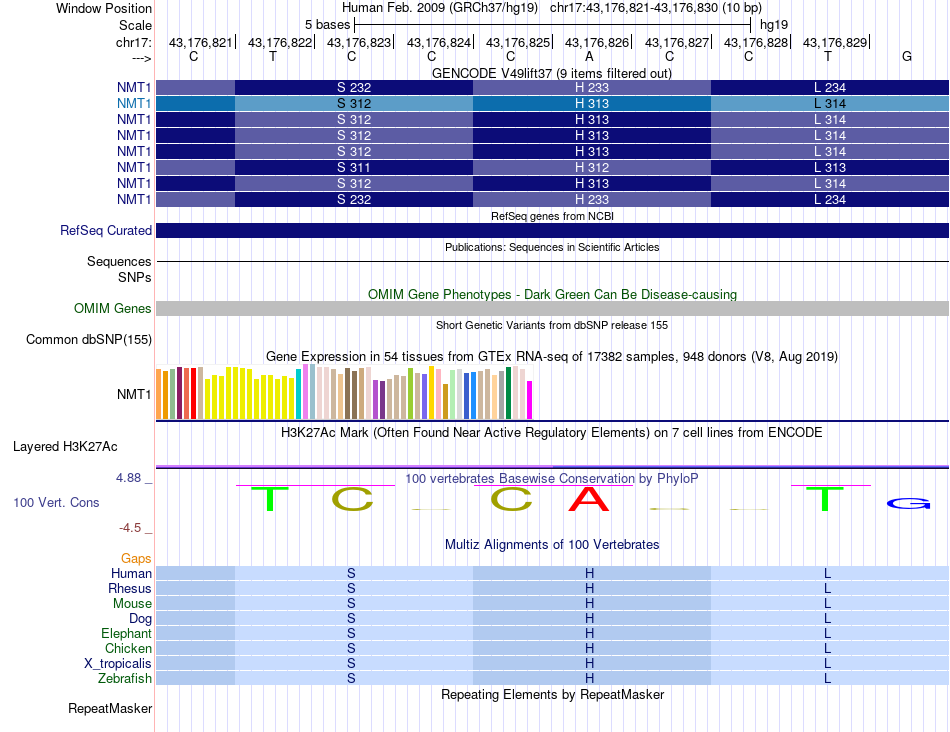950x732 pixels.
Task: Click base A in the sequence row
Action: 589,56
